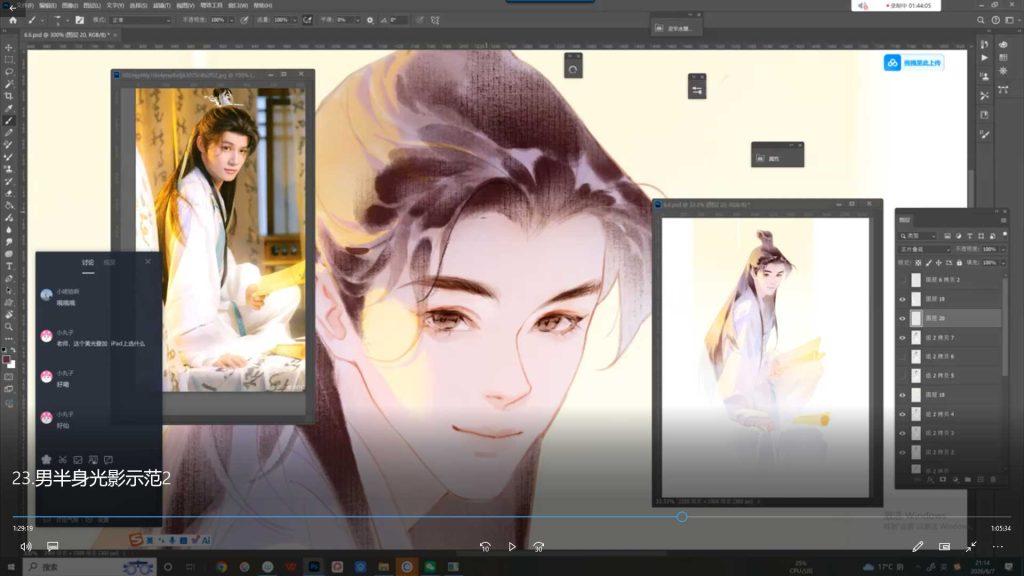Image resolution: width=1024 pixels, height=576 pixels.
Task: Toggle airbrush build-up in options bar
Action: pos(308,20)
